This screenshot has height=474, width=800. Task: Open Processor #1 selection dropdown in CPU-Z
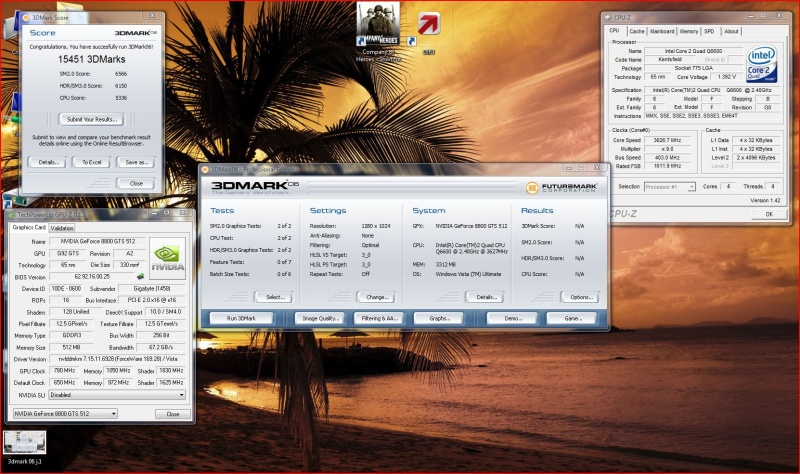[x=669, y=187]
